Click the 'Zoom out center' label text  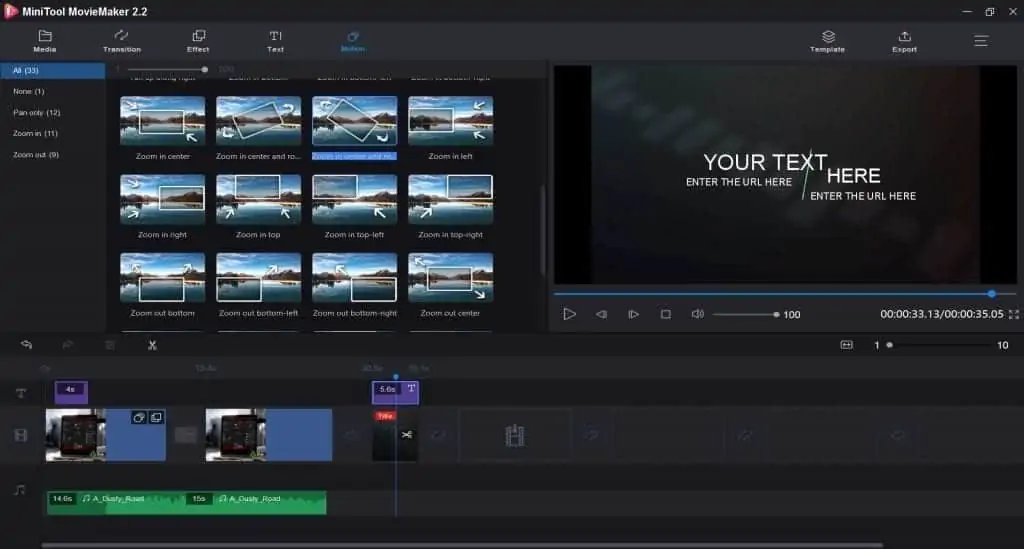451,313
